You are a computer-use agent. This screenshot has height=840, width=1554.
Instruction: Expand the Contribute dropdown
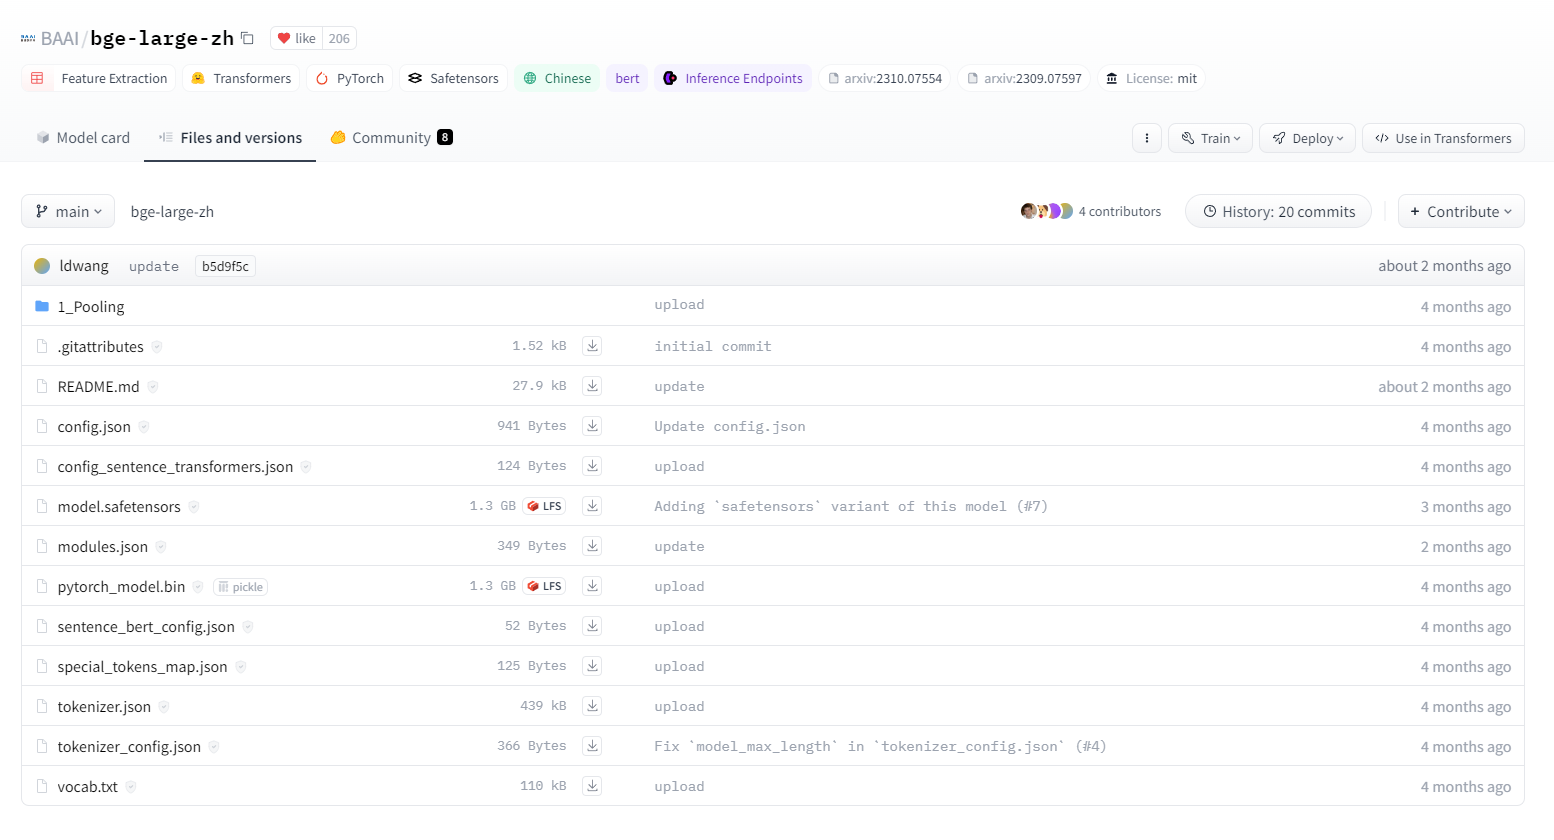[1461, 211]
